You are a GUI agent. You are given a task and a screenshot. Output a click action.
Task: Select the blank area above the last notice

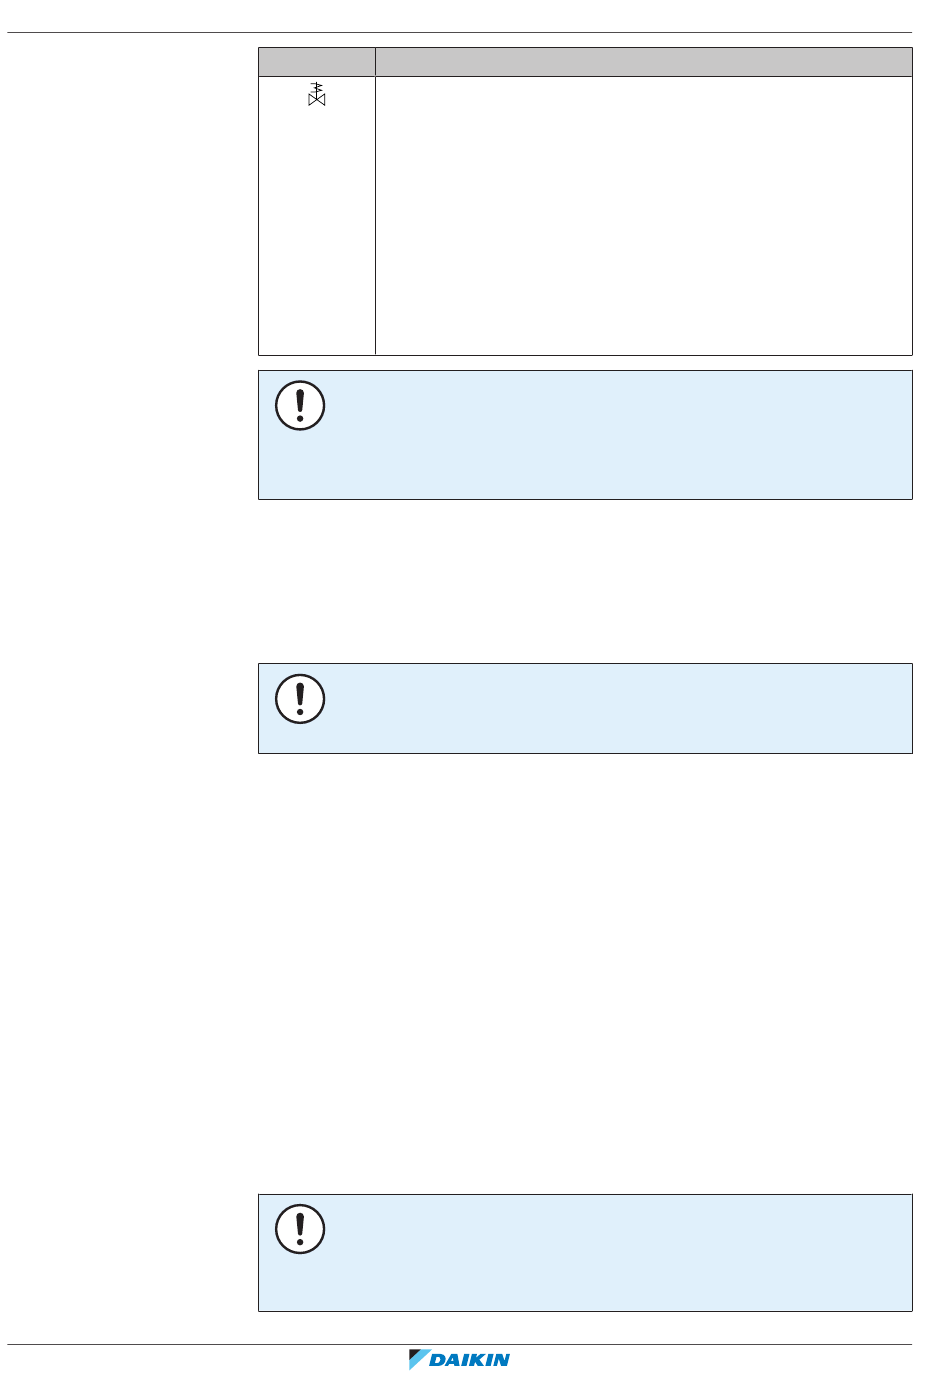585,973
